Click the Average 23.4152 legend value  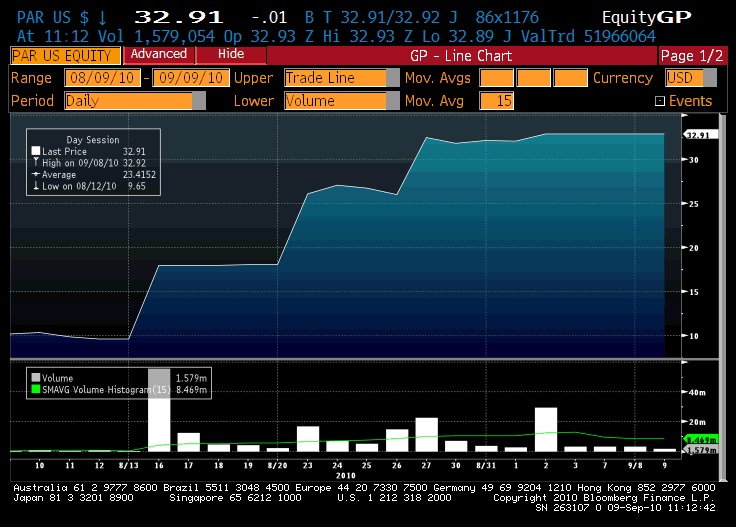(x=139, y=174)
